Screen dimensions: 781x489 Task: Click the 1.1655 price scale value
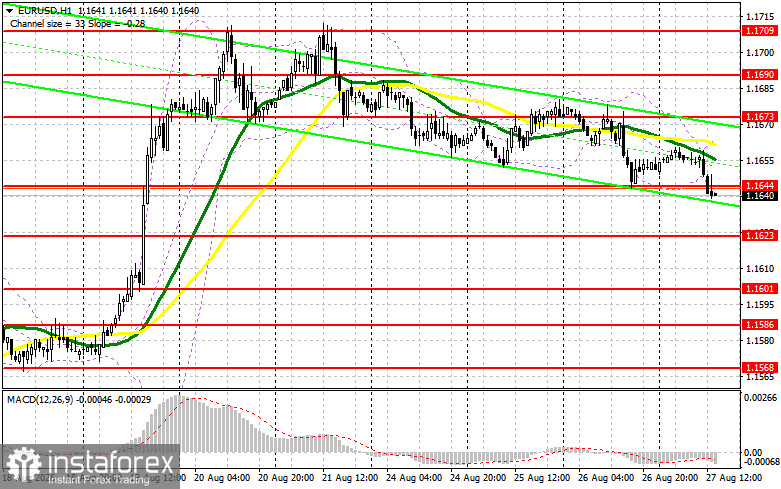point(760,161)
